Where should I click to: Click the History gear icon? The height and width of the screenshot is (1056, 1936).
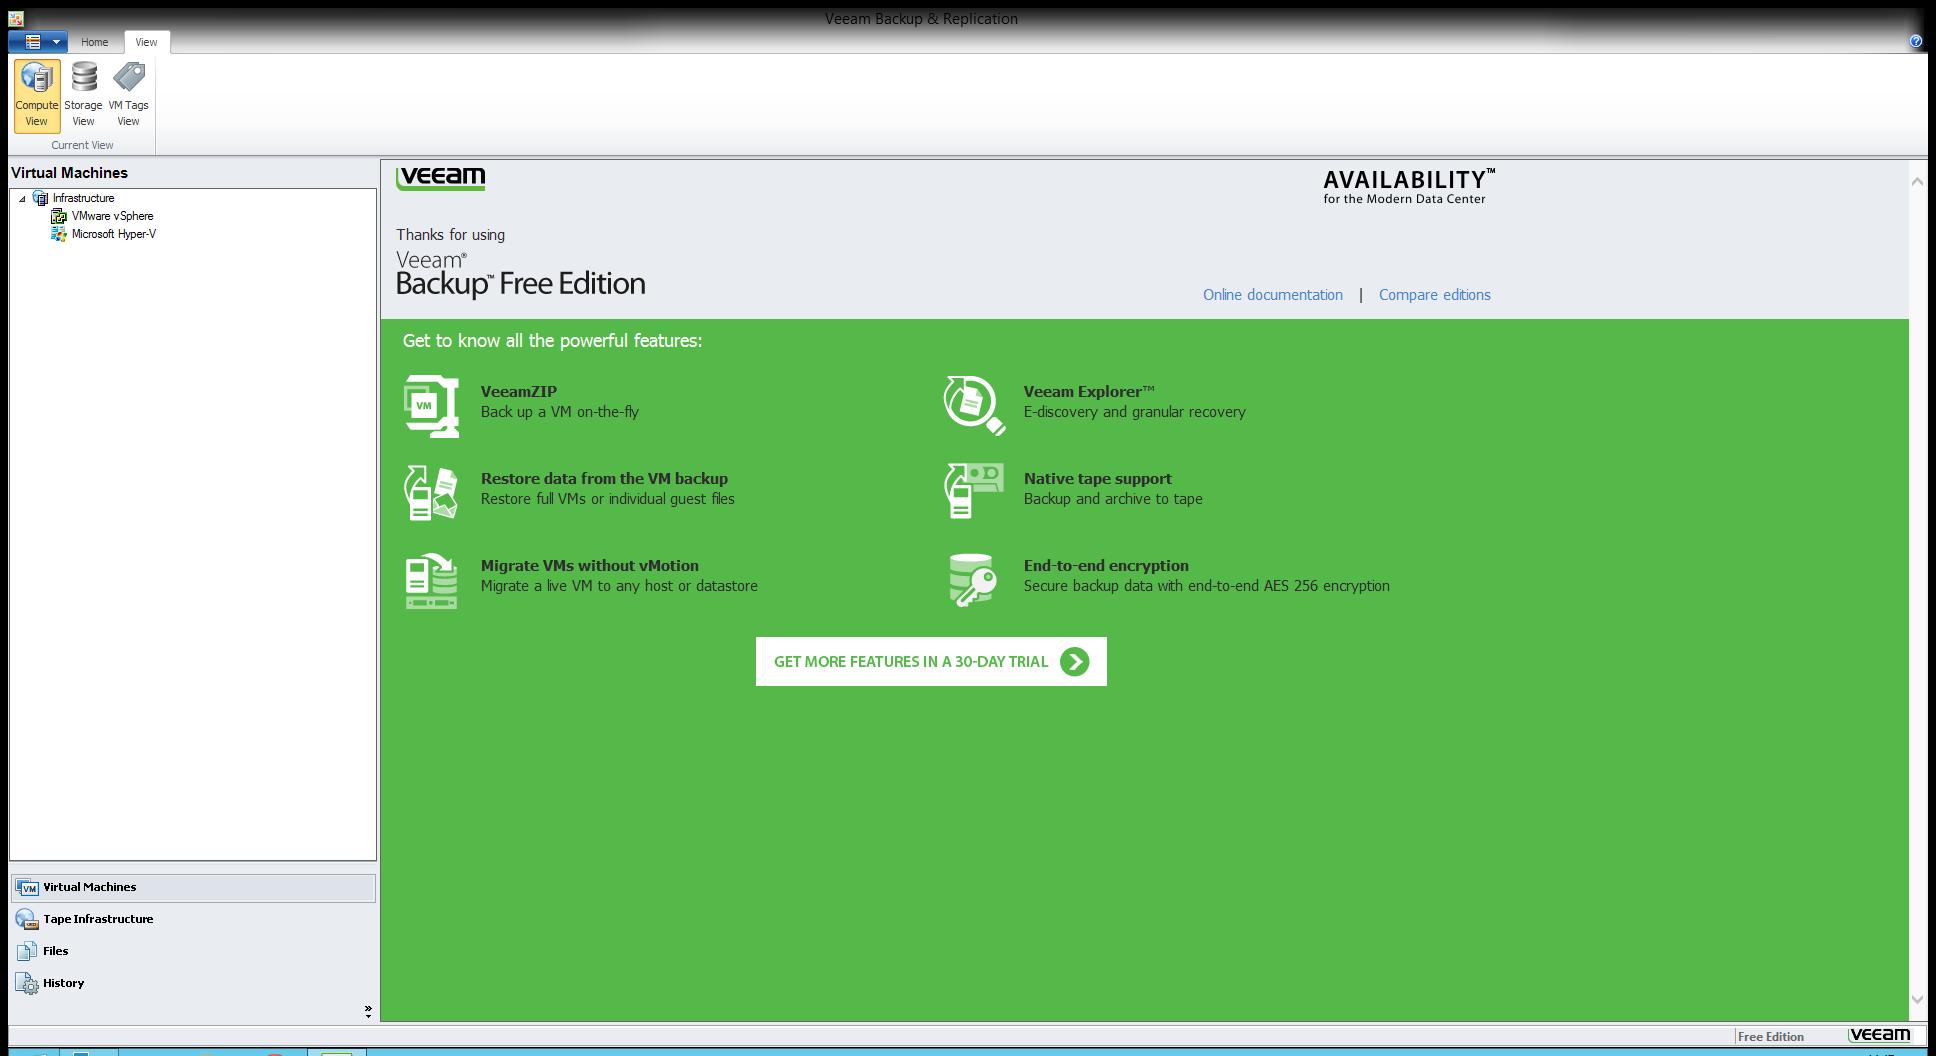[27, 983]
